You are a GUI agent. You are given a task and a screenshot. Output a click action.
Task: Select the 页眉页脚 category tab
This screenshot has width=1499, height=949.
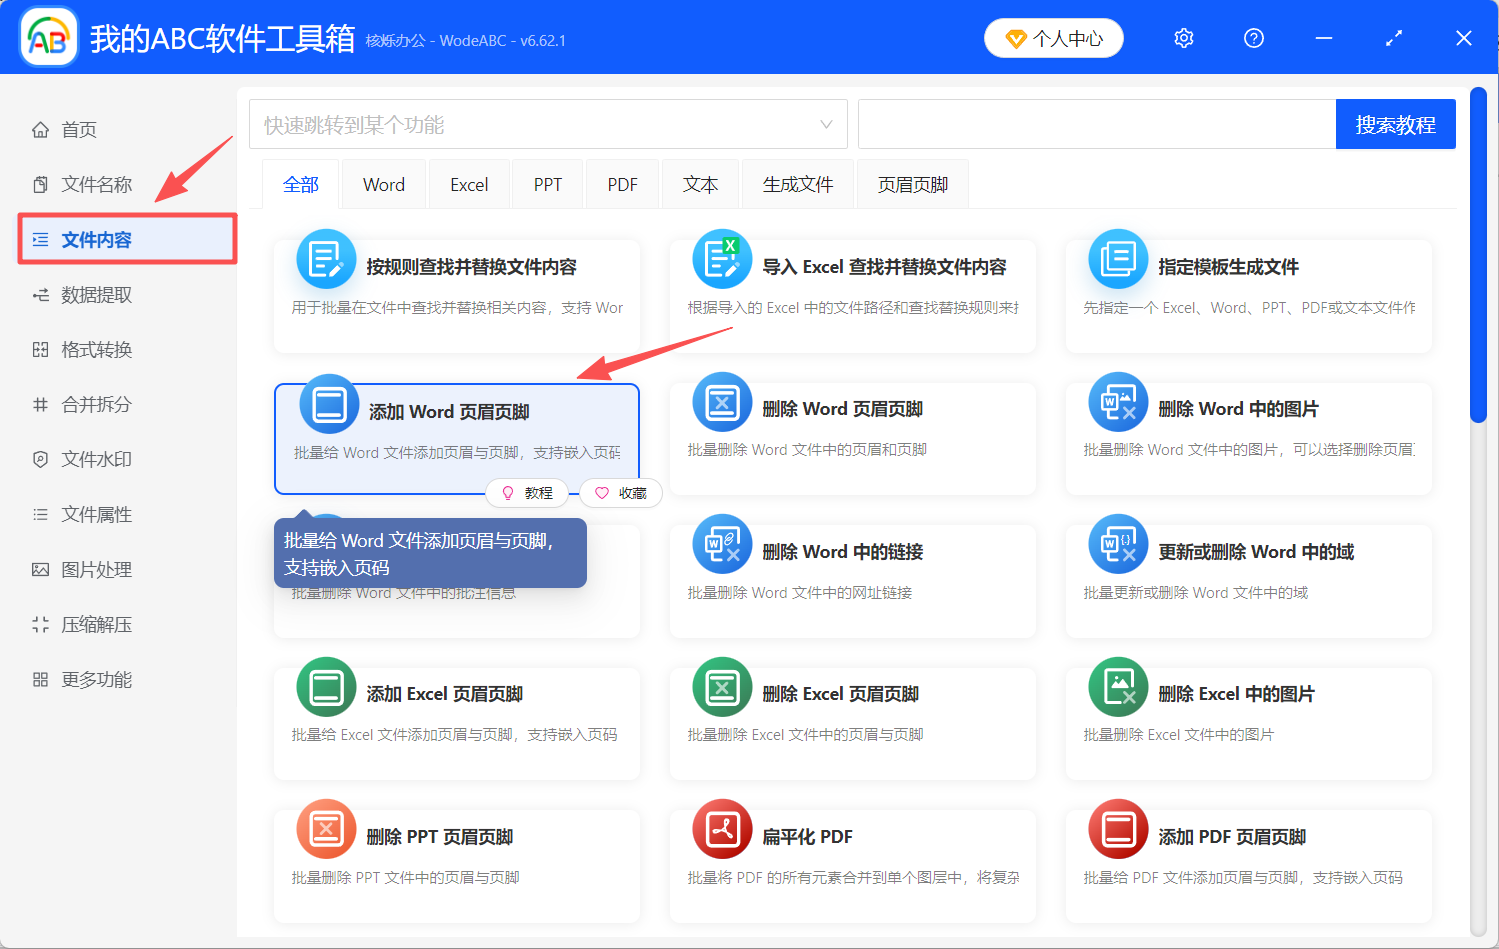pyautogui.click(x=911, y=184)
